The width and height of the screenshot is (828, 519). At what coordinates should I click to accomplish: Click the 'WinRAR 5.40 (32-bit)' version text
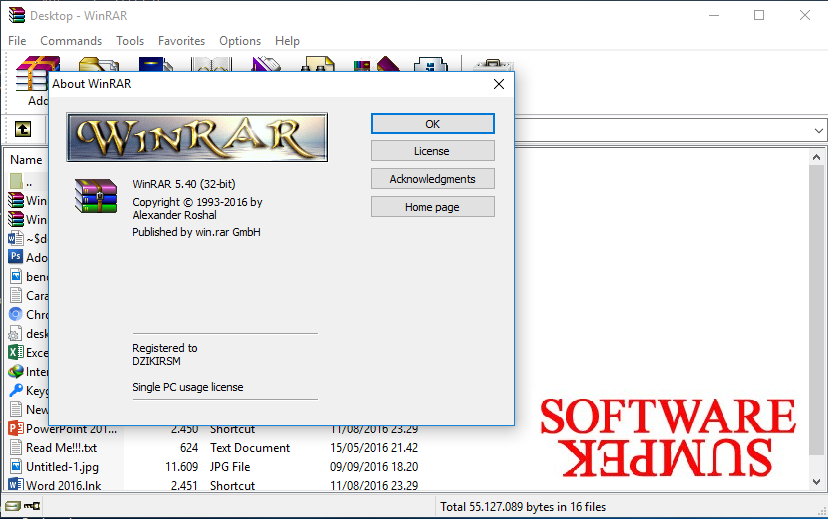[x=184, y=184]
